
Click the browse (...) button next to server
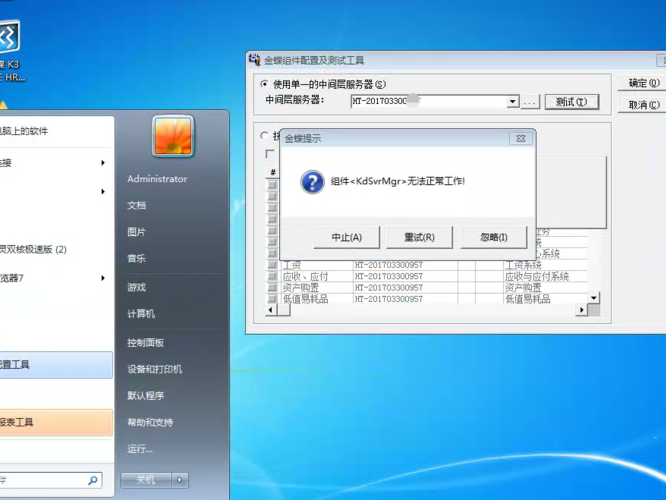click(530, 102)
